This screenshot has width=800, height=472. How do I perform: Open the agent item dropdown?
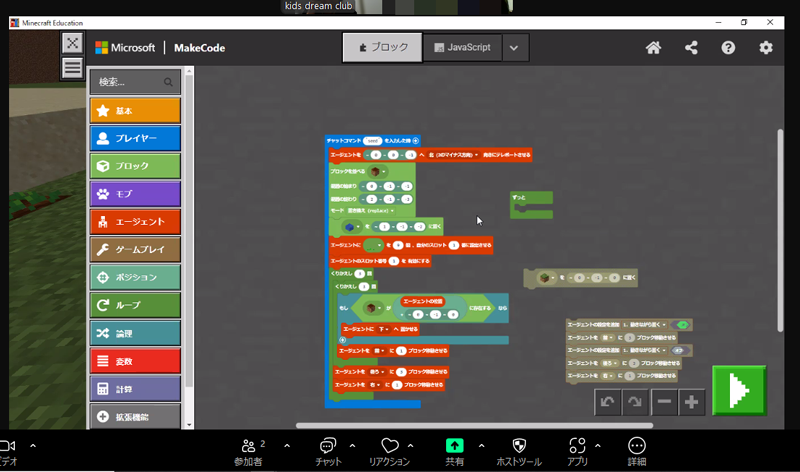click(373, 245)
